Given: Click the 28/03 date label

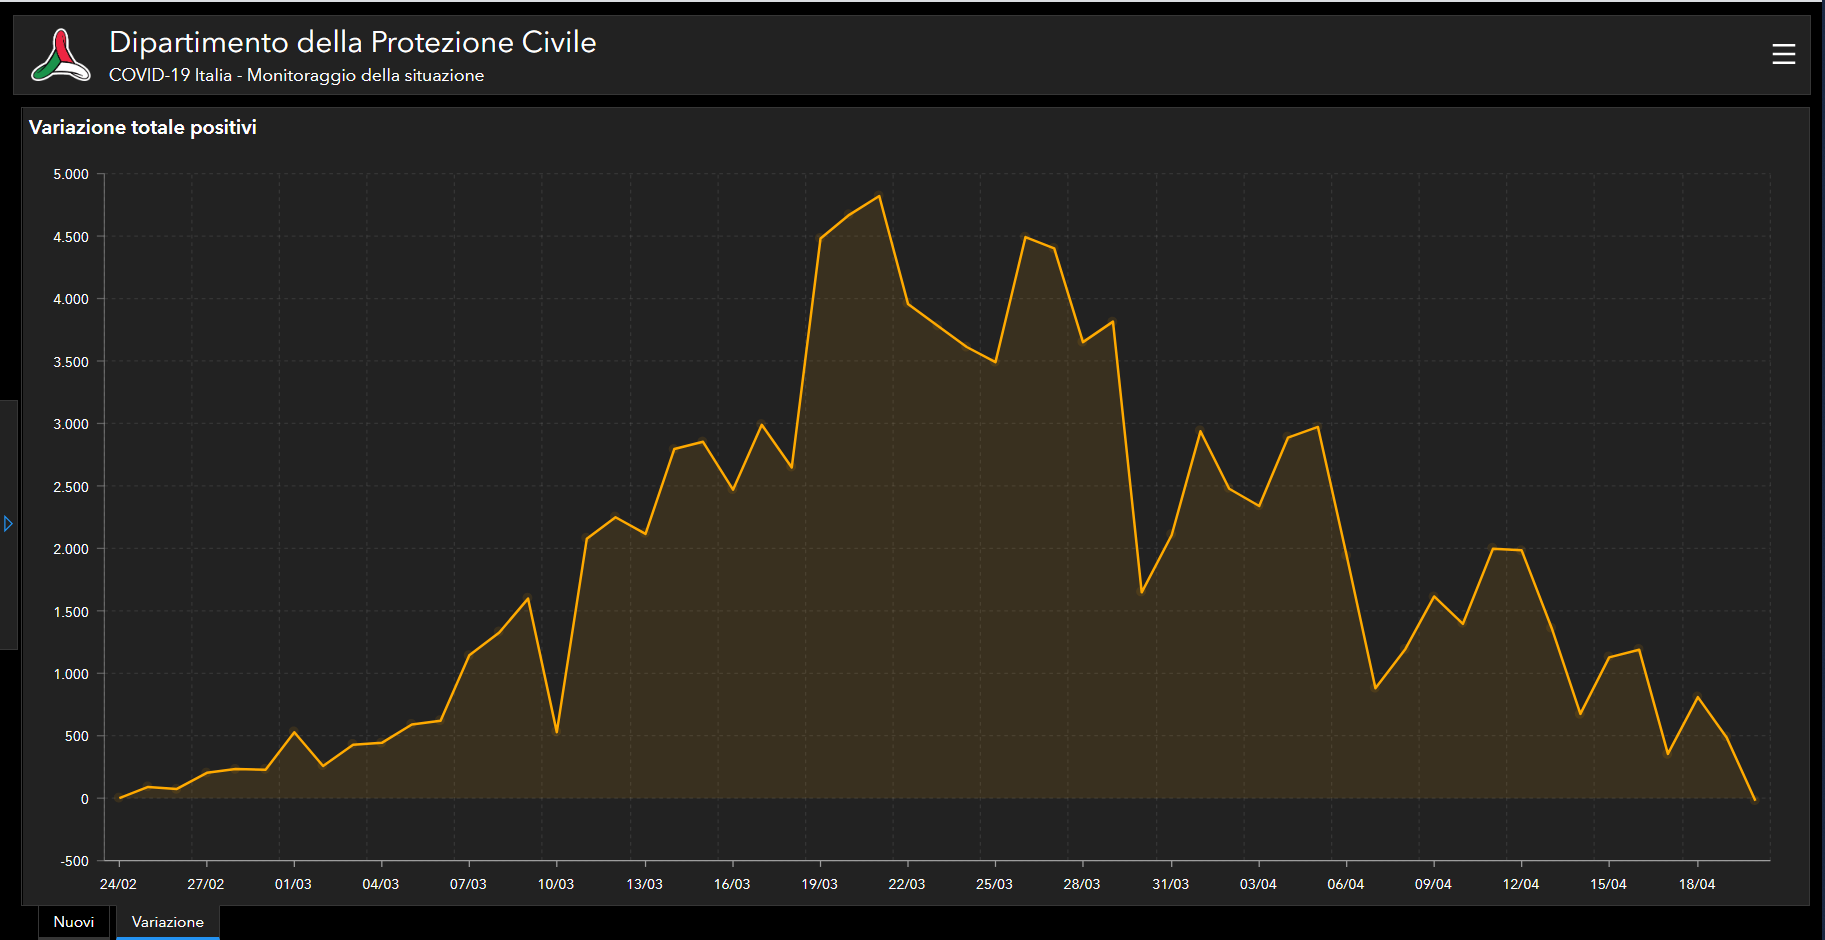Looking at the screenshot, I should click(1082, 884).
